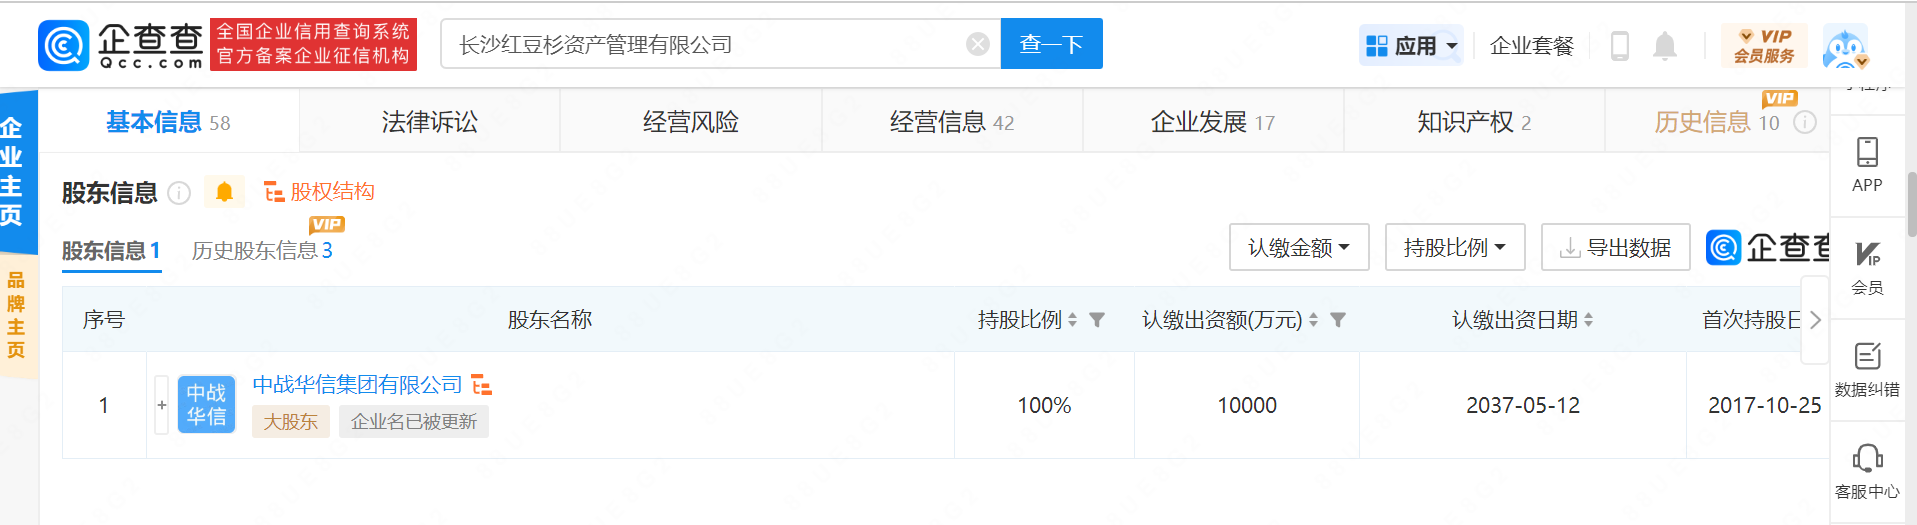
Task: Click the 2037-05-12 date cell
Action: tap(1523, 405)
